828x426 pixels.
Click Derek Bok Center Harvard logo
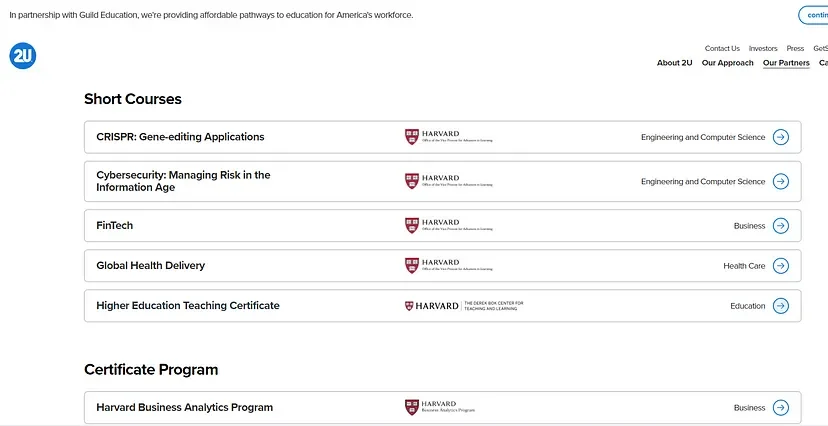pos(464,306)
